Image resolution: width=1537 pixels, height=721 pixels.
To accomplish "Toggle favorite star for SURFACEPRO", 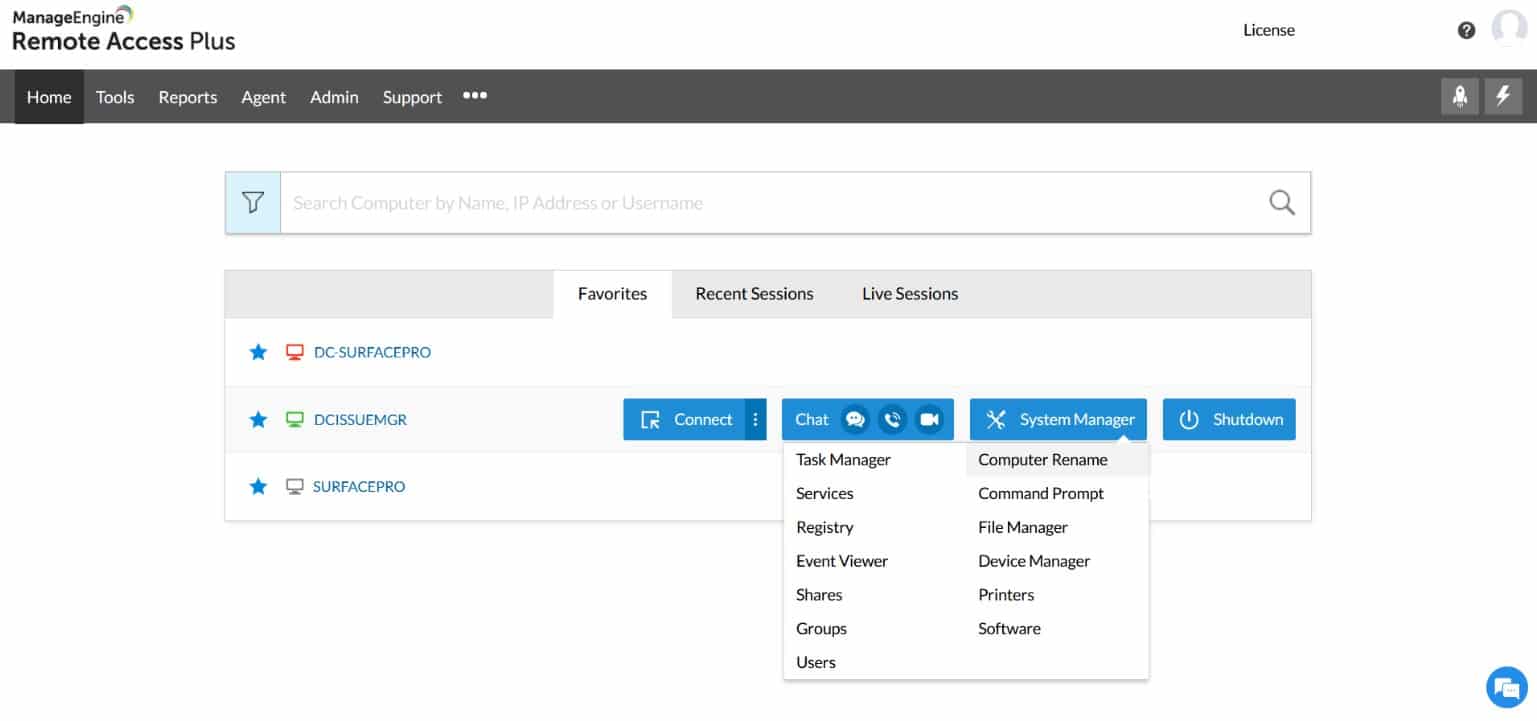I will click(258, 486).
